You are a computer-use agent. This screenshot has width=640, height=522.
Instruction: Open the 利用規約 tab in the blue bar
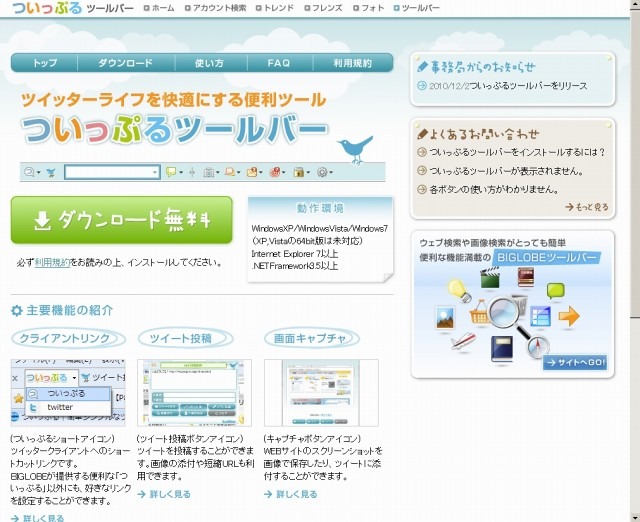[353, 63]
